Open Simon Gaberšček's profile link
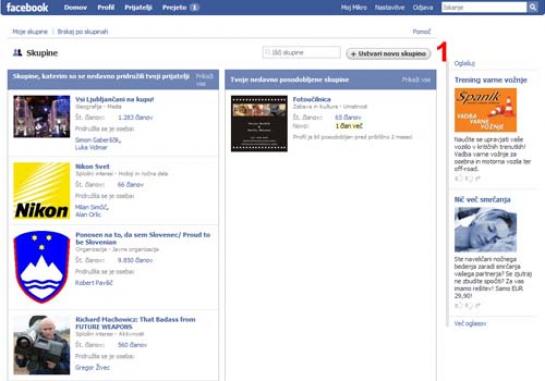This screenshot has height=381, width=545. [98, 140]
